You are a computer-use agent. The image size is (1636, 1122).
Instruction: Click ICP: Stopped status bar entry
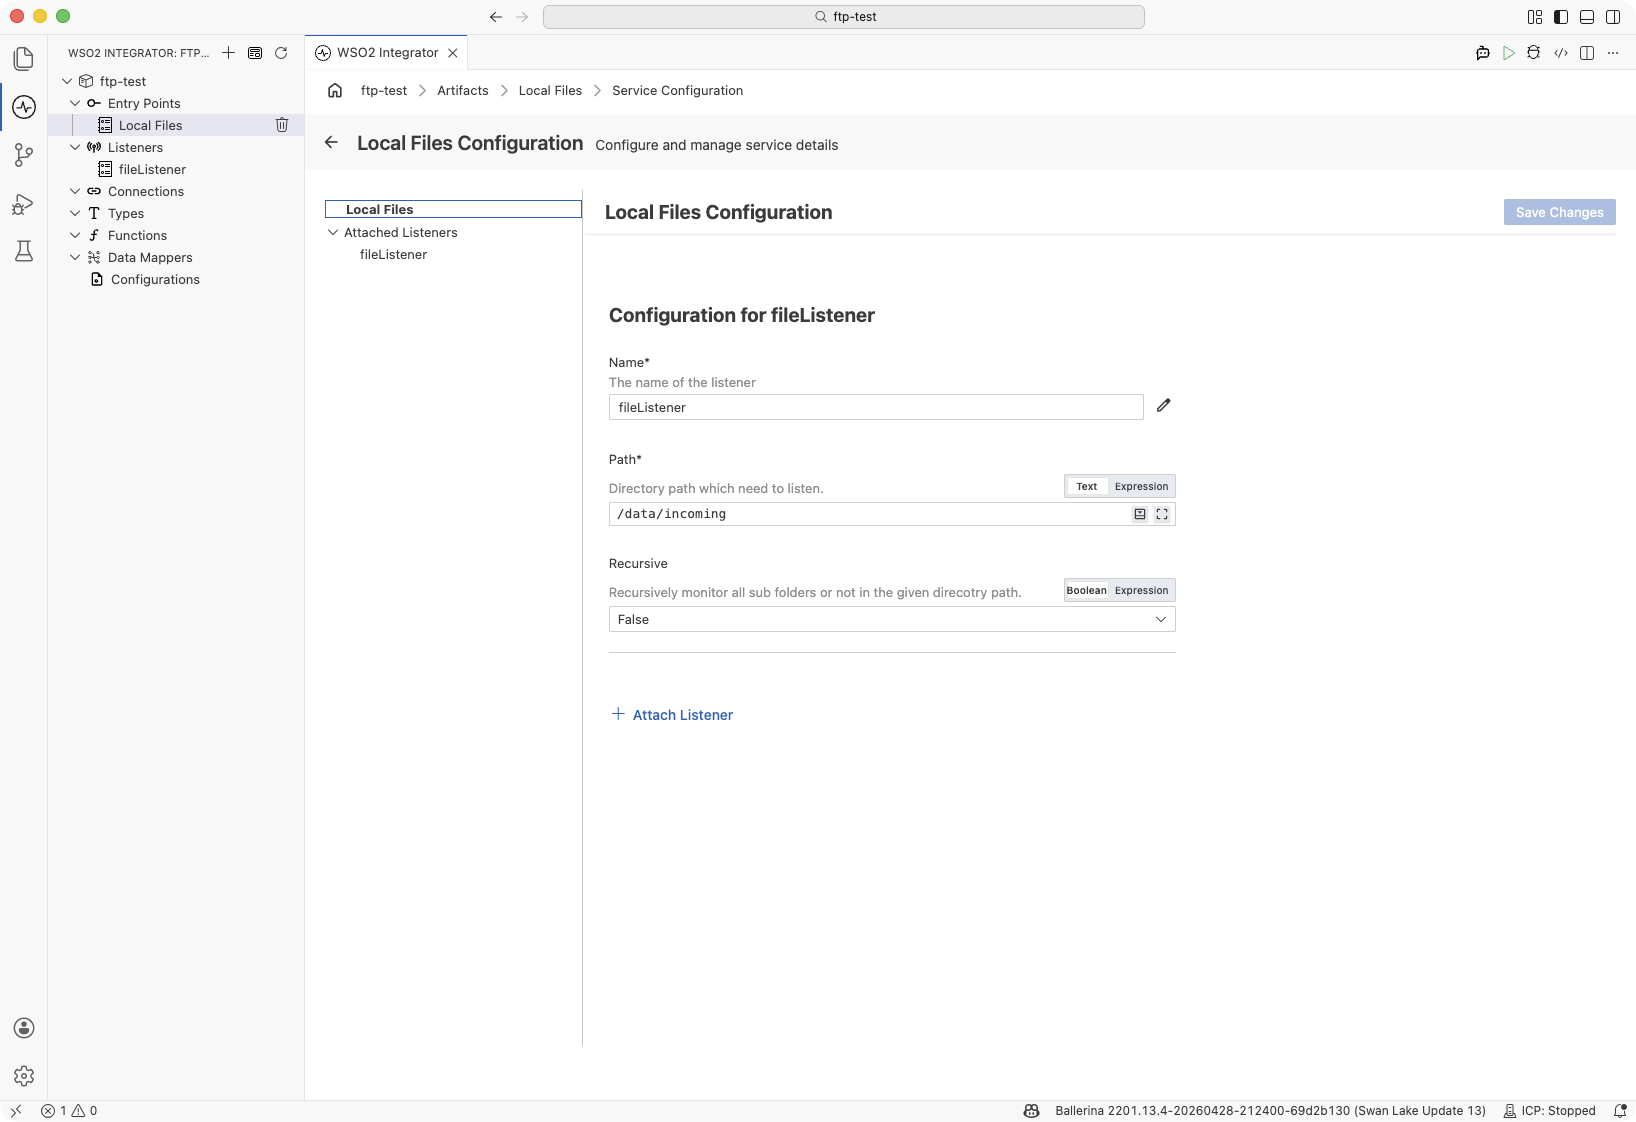(1549, 1110)
